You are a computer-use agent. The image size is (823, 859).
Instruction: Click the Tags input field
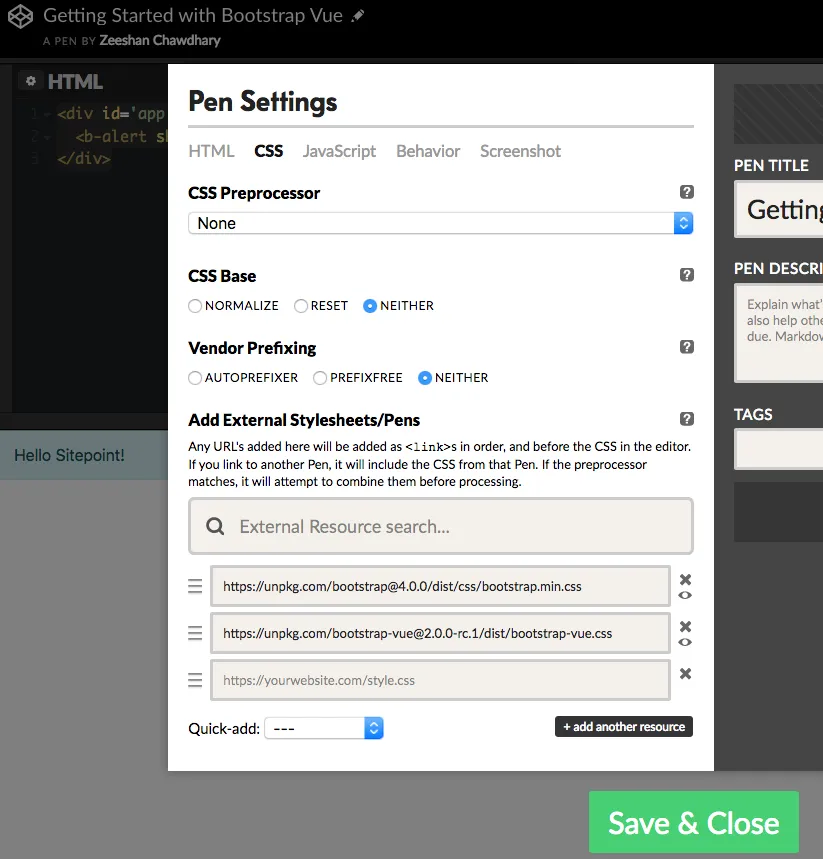click(x=779, y=449)
